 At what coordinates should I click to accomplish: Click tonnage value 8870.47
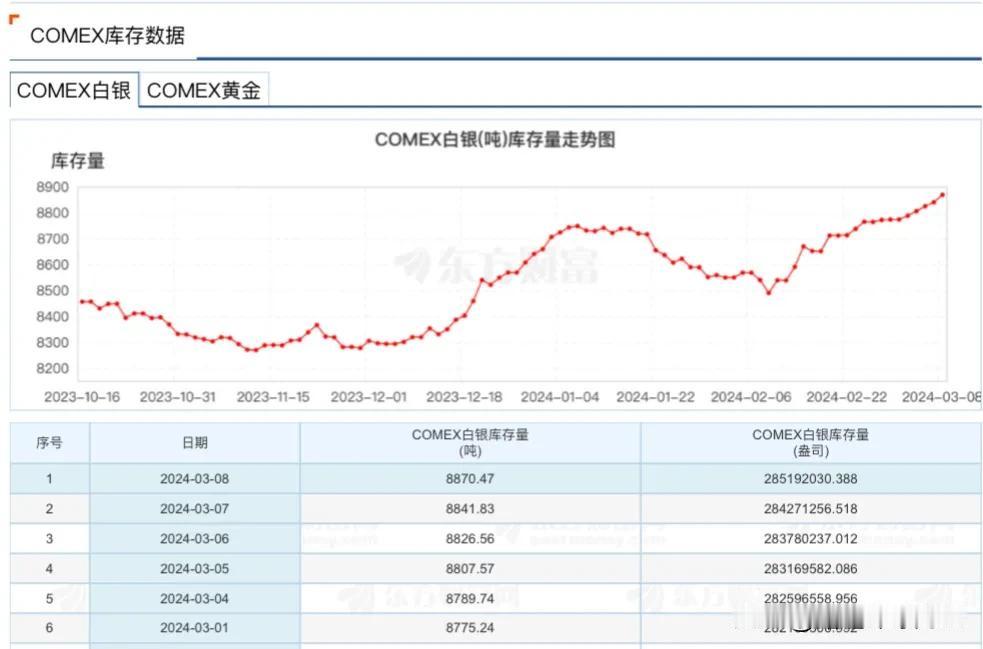pyautogui.click(x=470, y=479)
